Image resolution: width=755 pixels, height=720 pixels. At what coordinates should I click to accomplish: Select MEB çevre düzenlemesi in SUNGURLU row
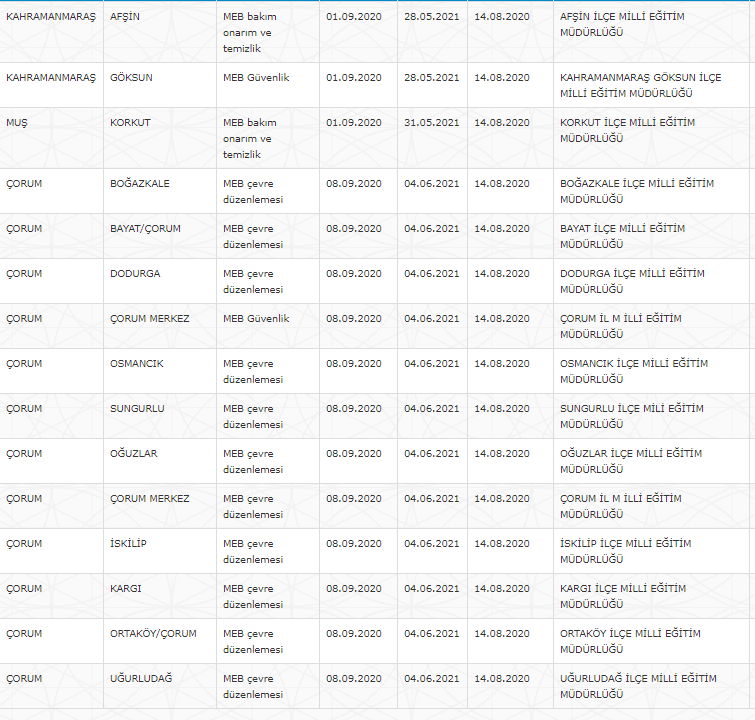pyautogui.click(x=253, y=416)
